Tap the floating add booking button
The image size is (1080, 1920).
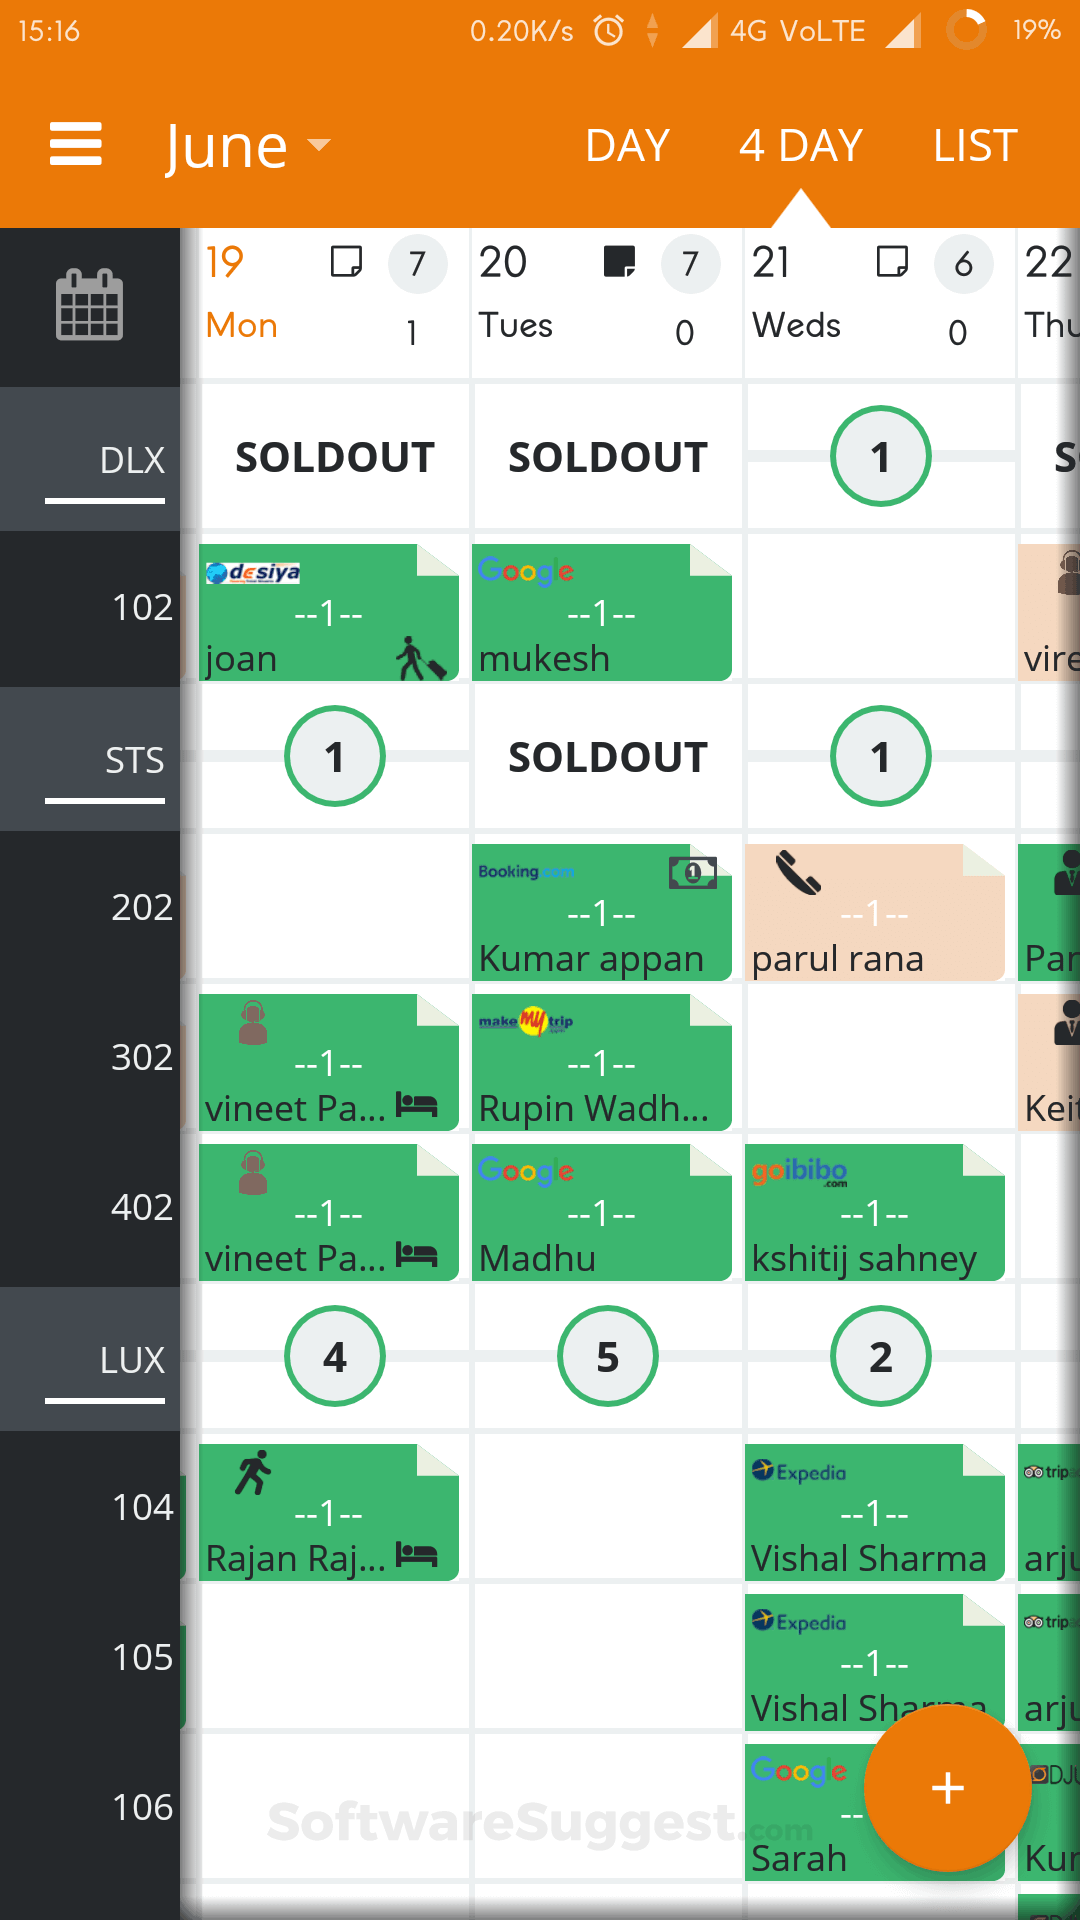pyautogui.click(x=947, y=1787)
